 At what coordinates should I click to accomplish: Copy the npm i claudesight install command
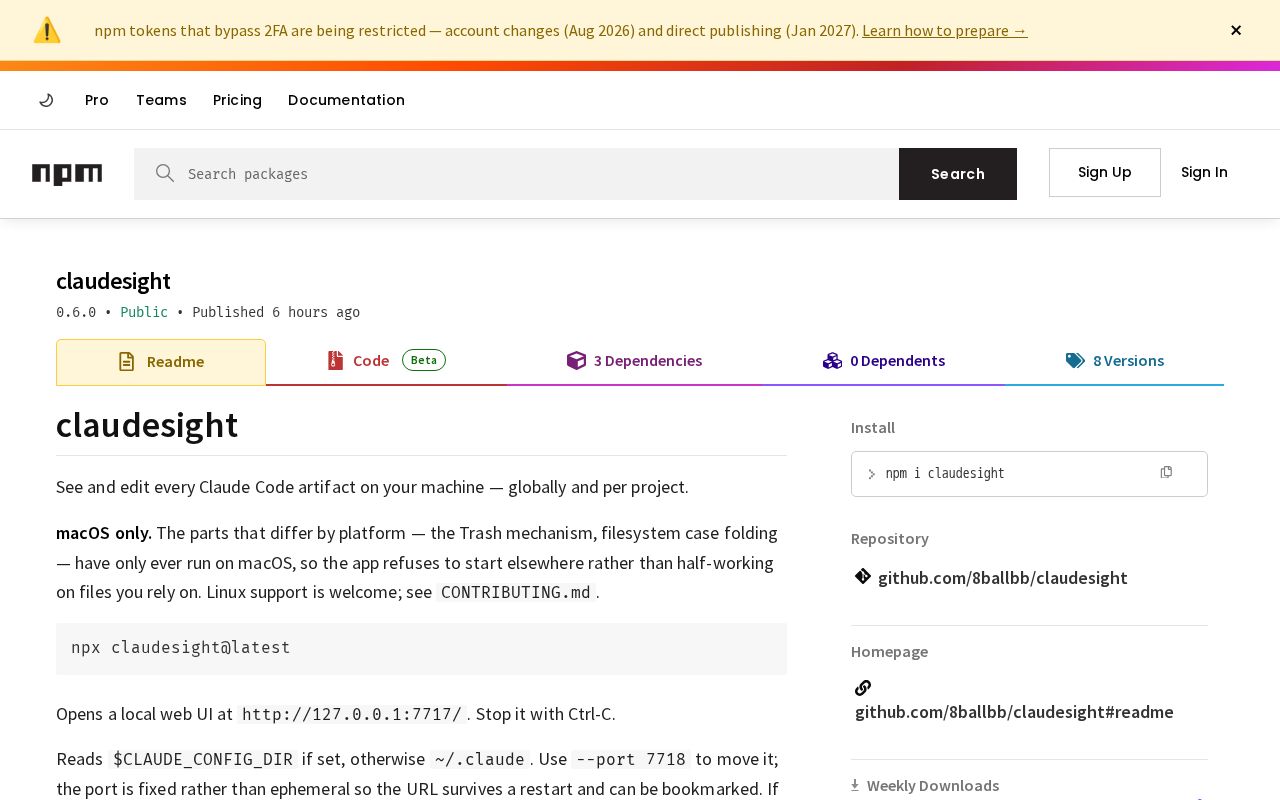(x=1166, y=472)
